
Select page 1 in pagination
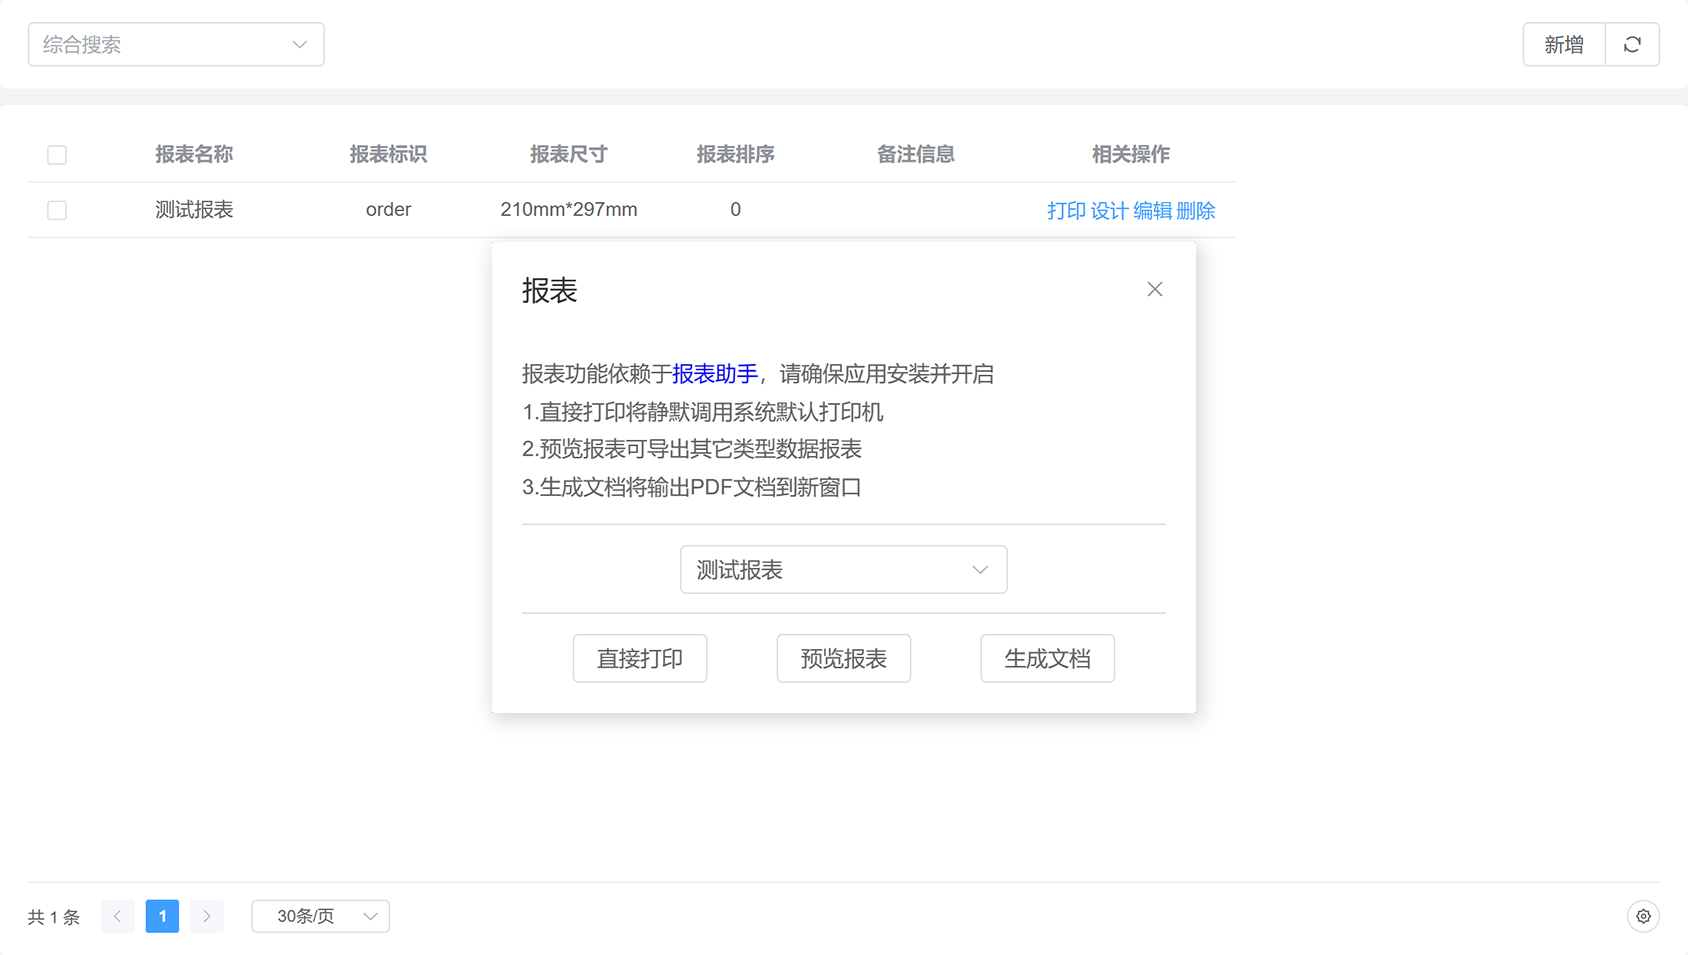click(x=162, y=916)
